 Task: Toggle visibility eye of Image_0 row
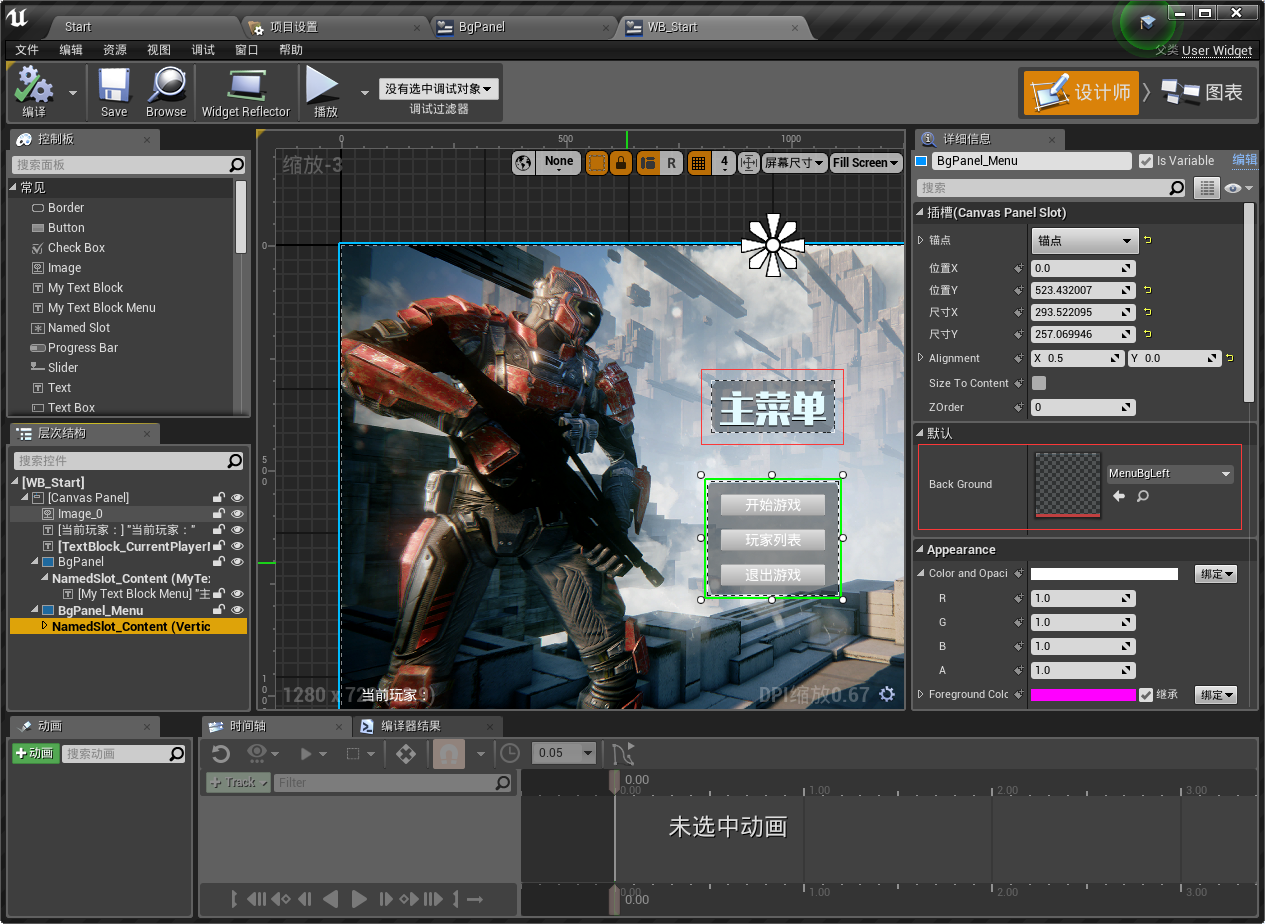(x=238, y=514)
